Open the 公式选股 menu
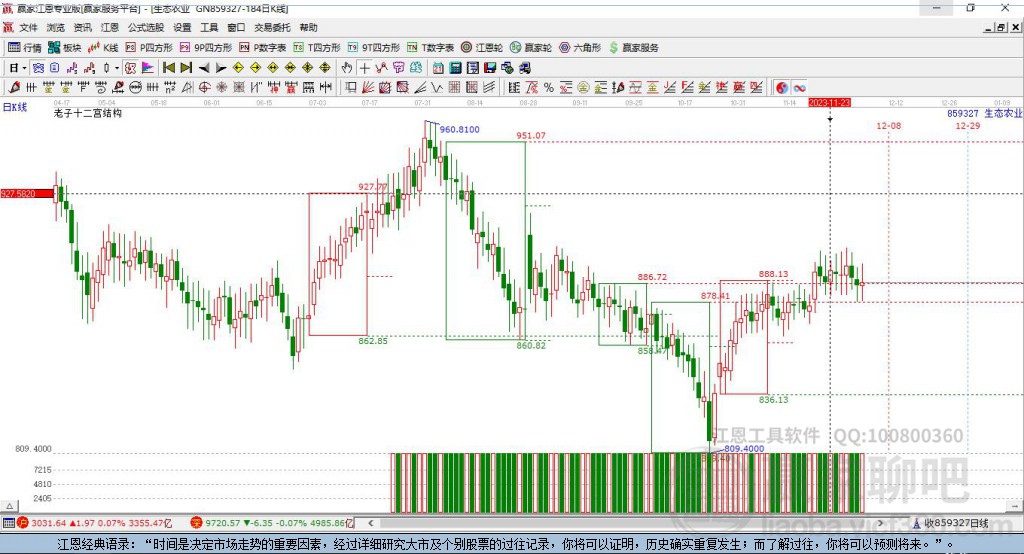The image size is (1024, 554). pyautogui.click(x=146, y=27)
